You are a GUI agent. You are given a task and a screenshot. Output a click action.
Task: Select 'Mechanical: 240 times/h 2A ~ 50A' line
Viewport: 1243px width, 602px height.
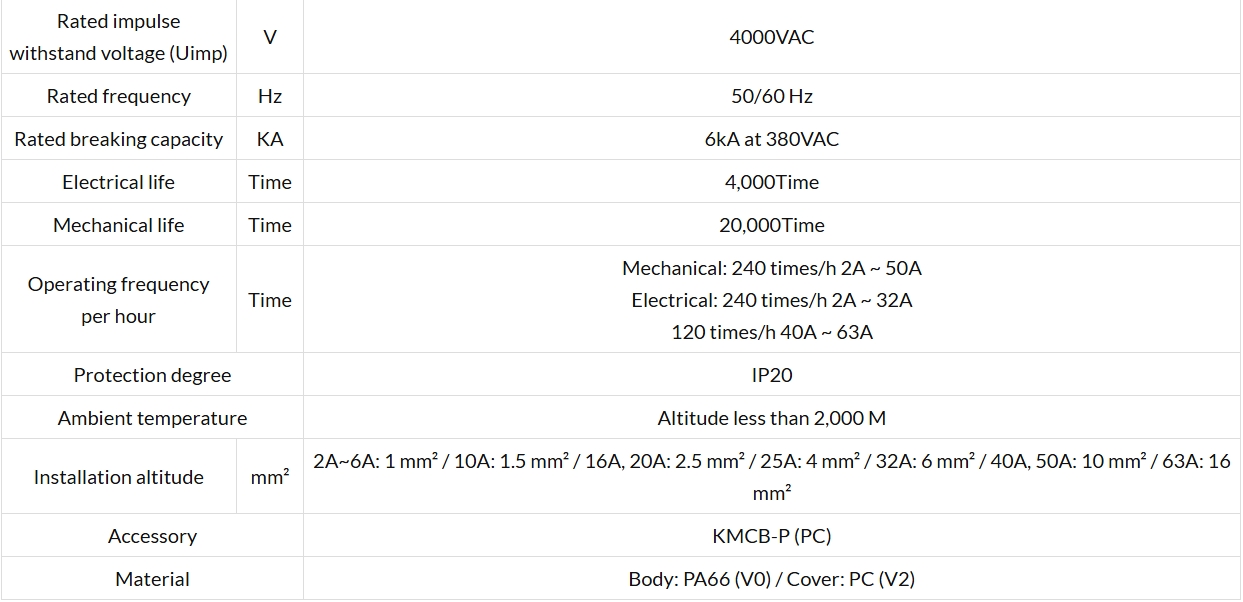coord(772,268)
